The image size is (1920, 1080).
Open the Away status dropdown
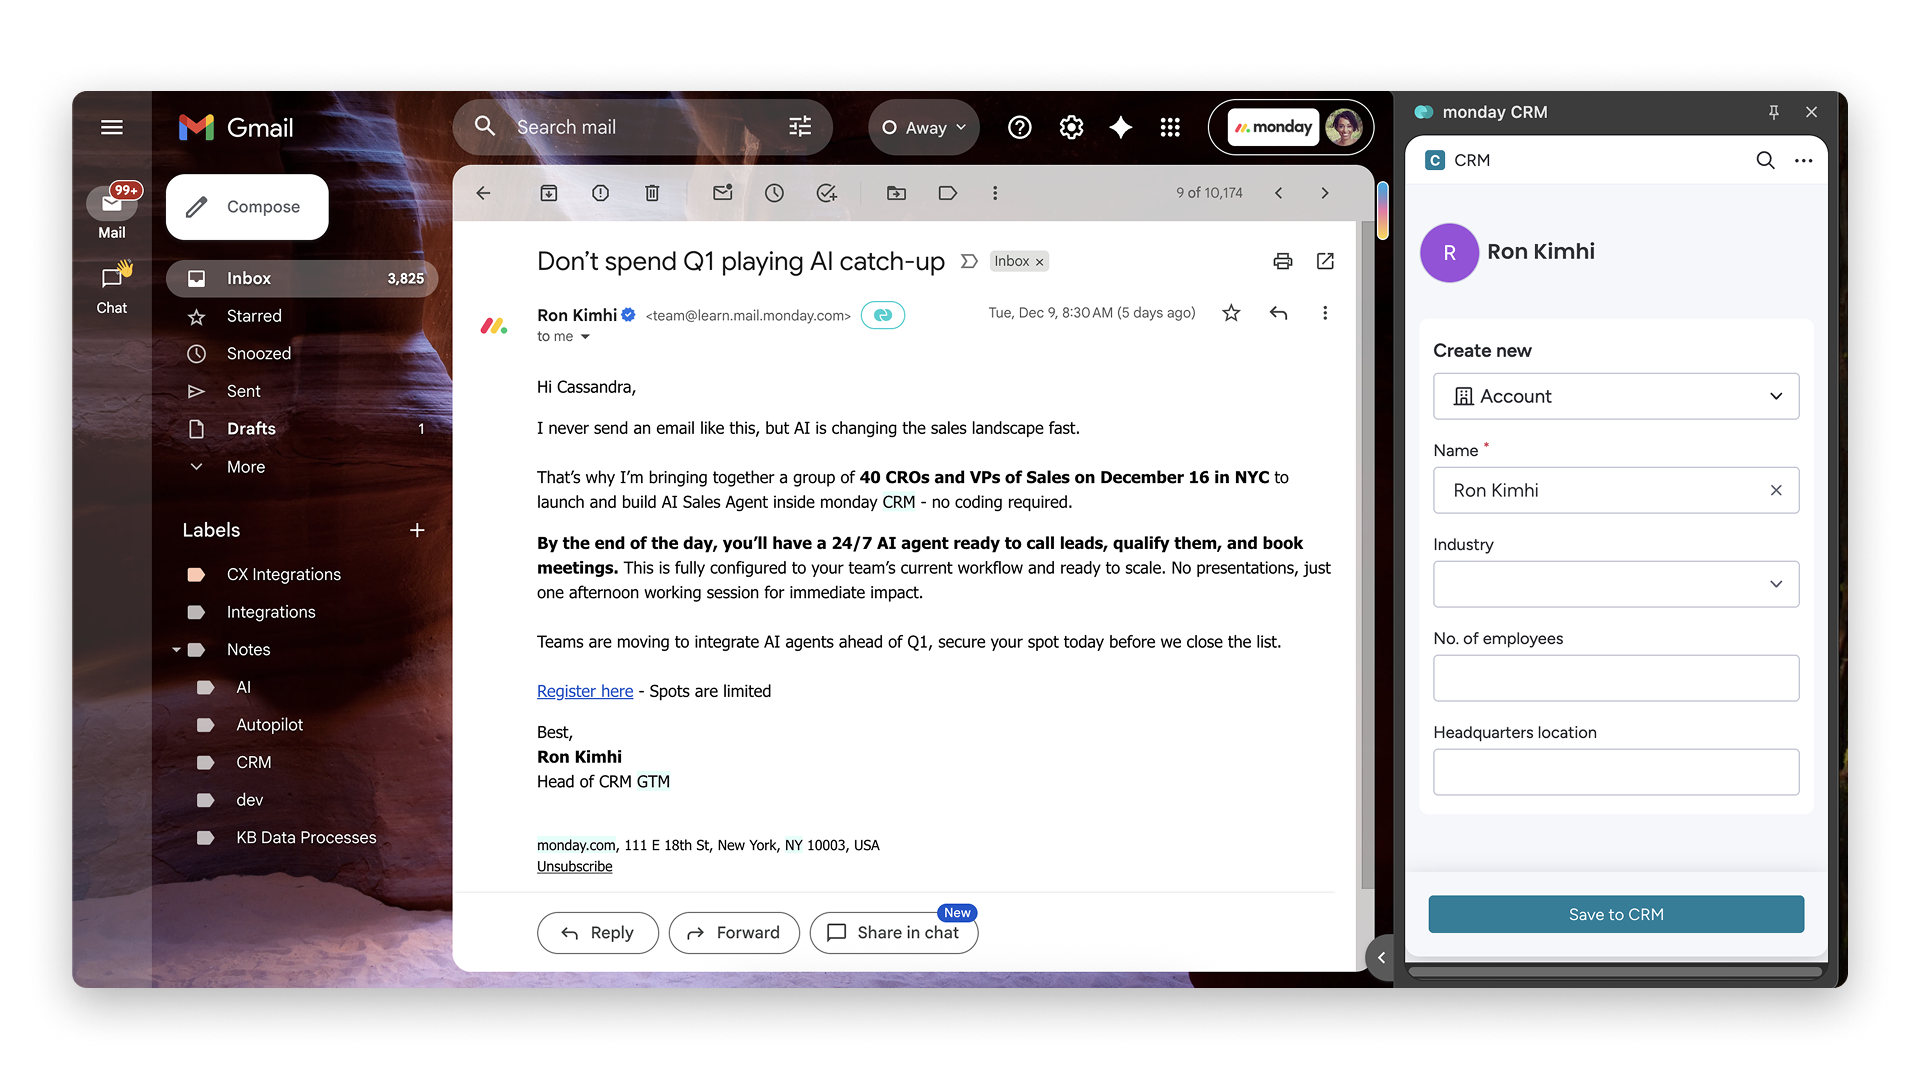[x=923, y=127]
